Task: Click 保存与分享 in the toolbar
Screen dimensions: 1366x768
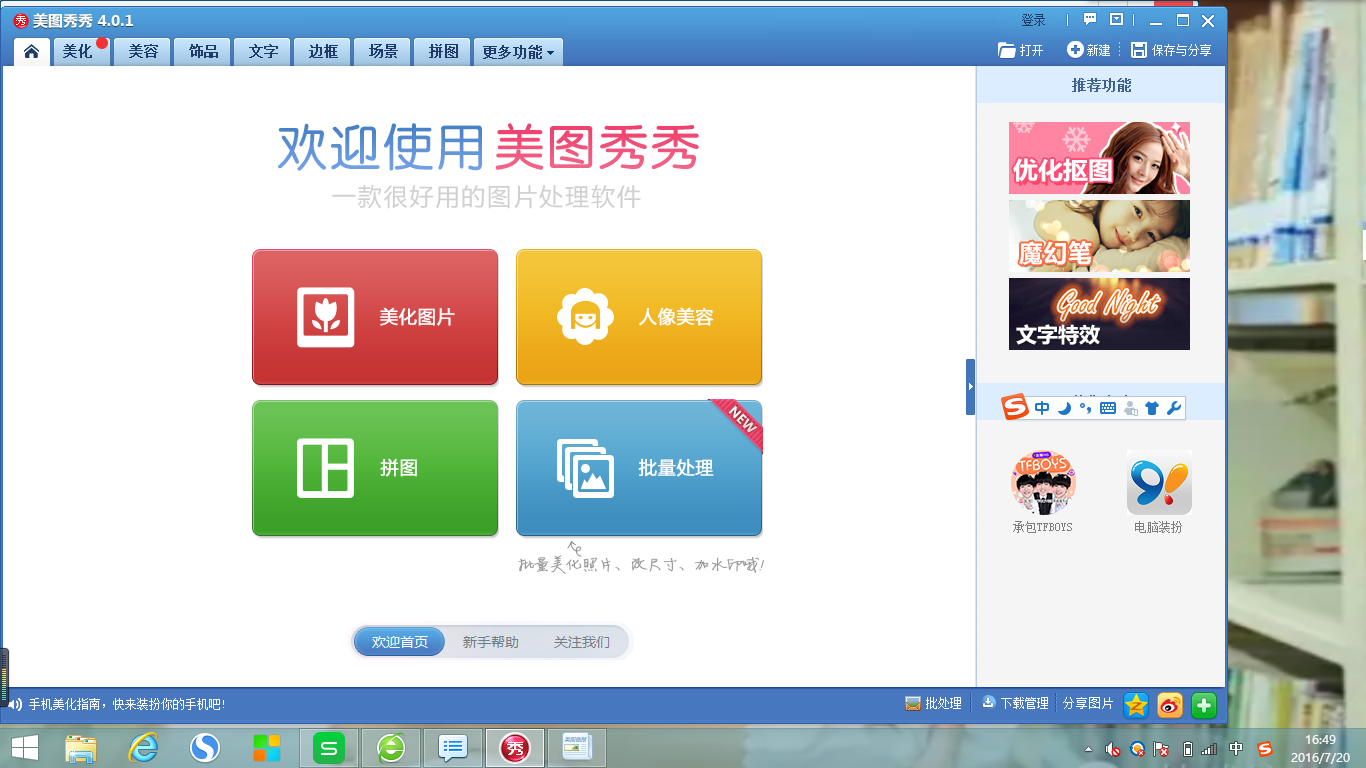Action: tap(1171, 50)
